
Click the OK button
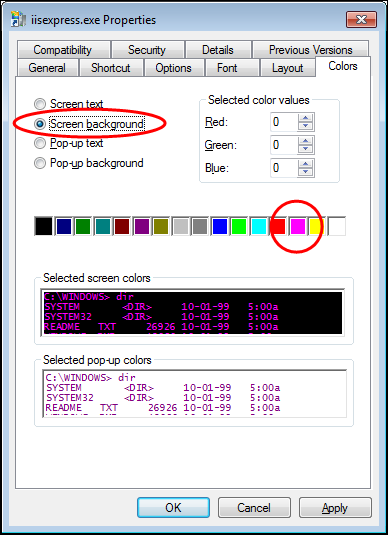point(173,507)
